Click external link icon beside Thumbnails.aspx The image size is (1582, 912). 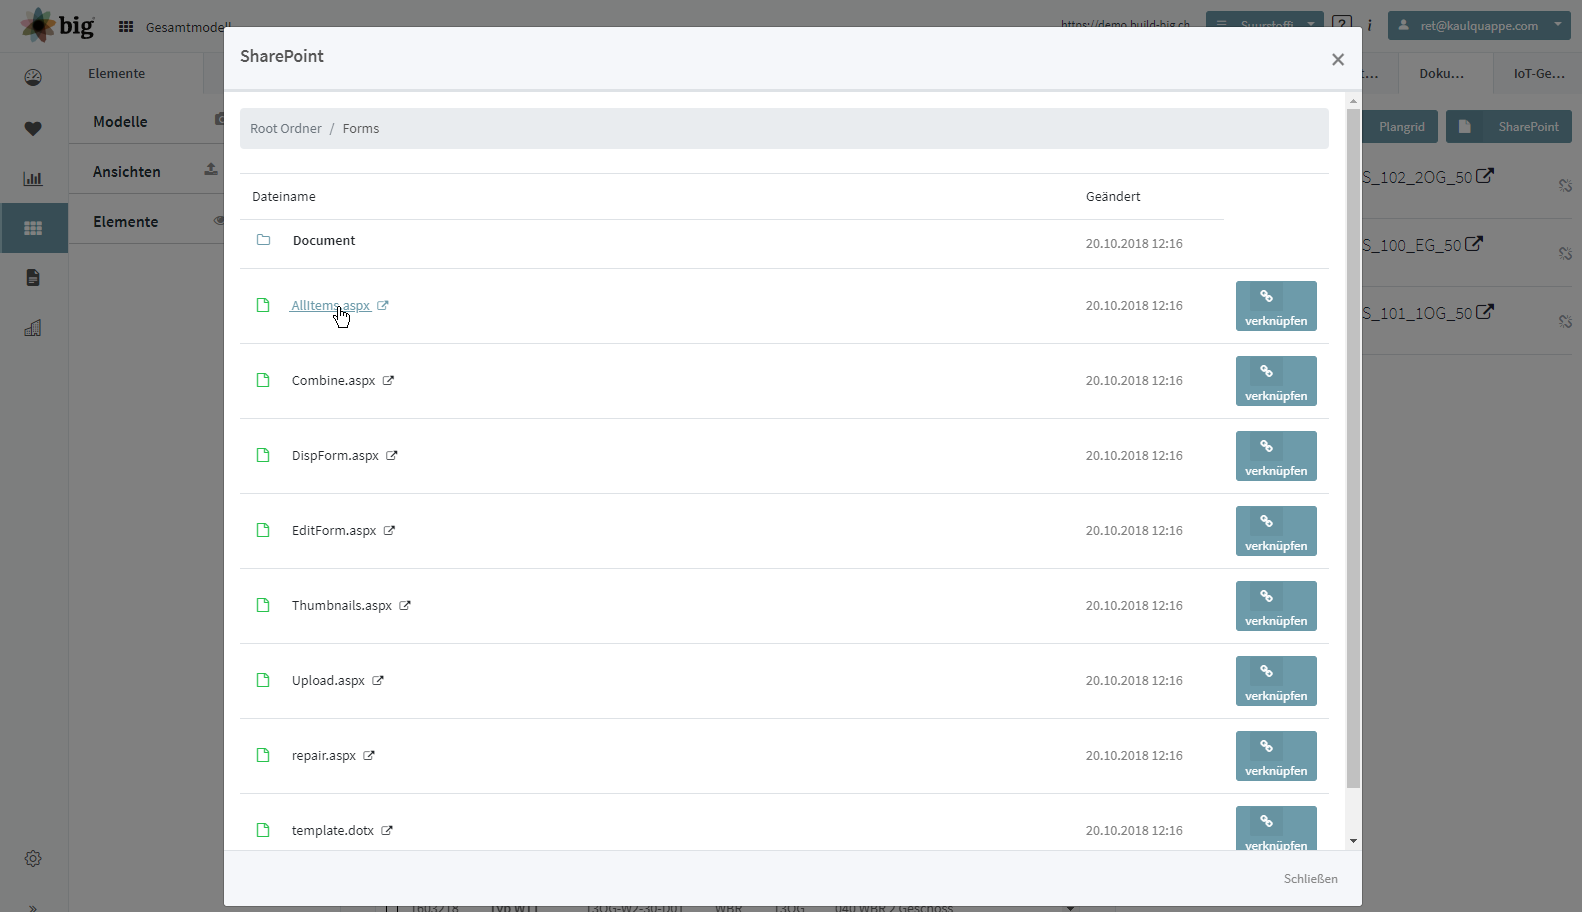(x=405, y=605)
